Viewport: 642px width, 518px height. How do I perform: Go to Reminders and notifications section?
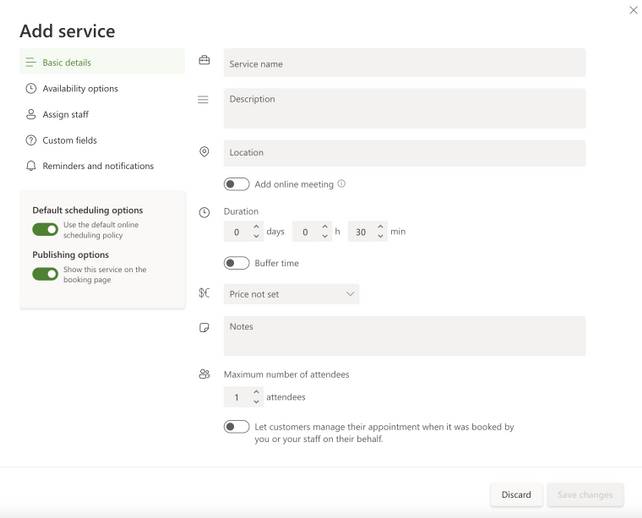click(x=98, y=166)
